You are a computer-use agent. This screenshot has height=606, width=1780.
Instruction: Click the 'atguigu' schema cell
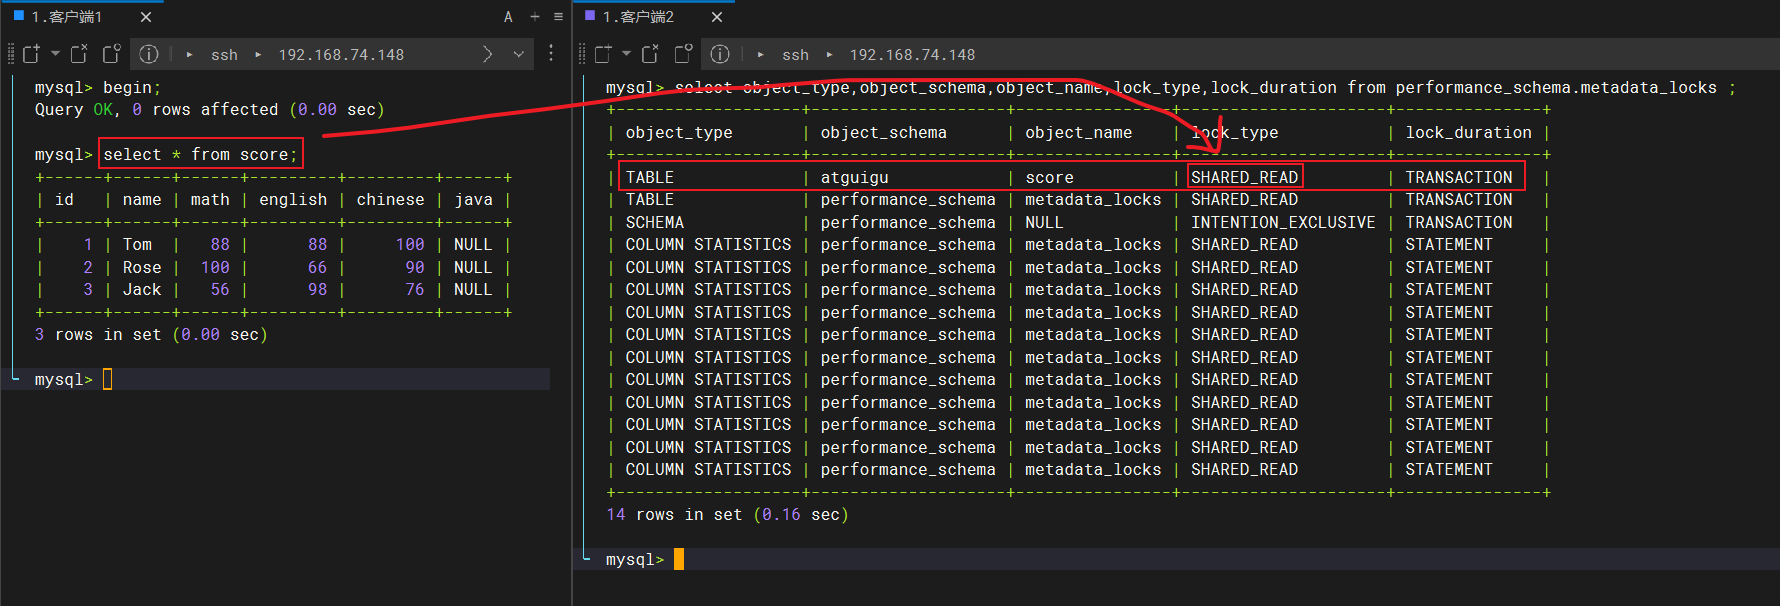pos(854,177)
